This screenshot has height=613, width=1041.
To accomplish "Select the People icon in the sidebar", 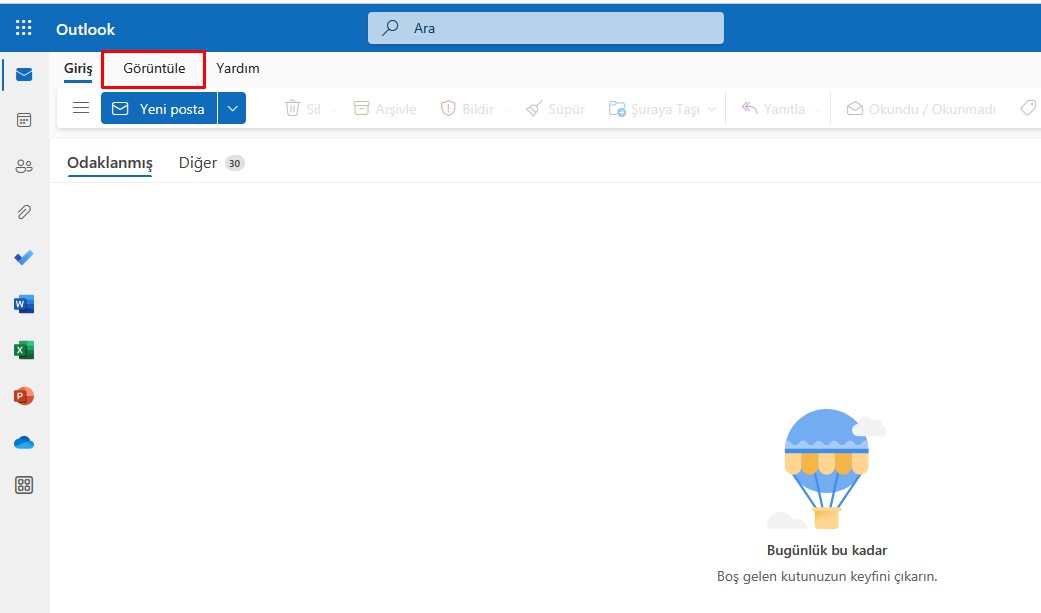I will [24, 165].
